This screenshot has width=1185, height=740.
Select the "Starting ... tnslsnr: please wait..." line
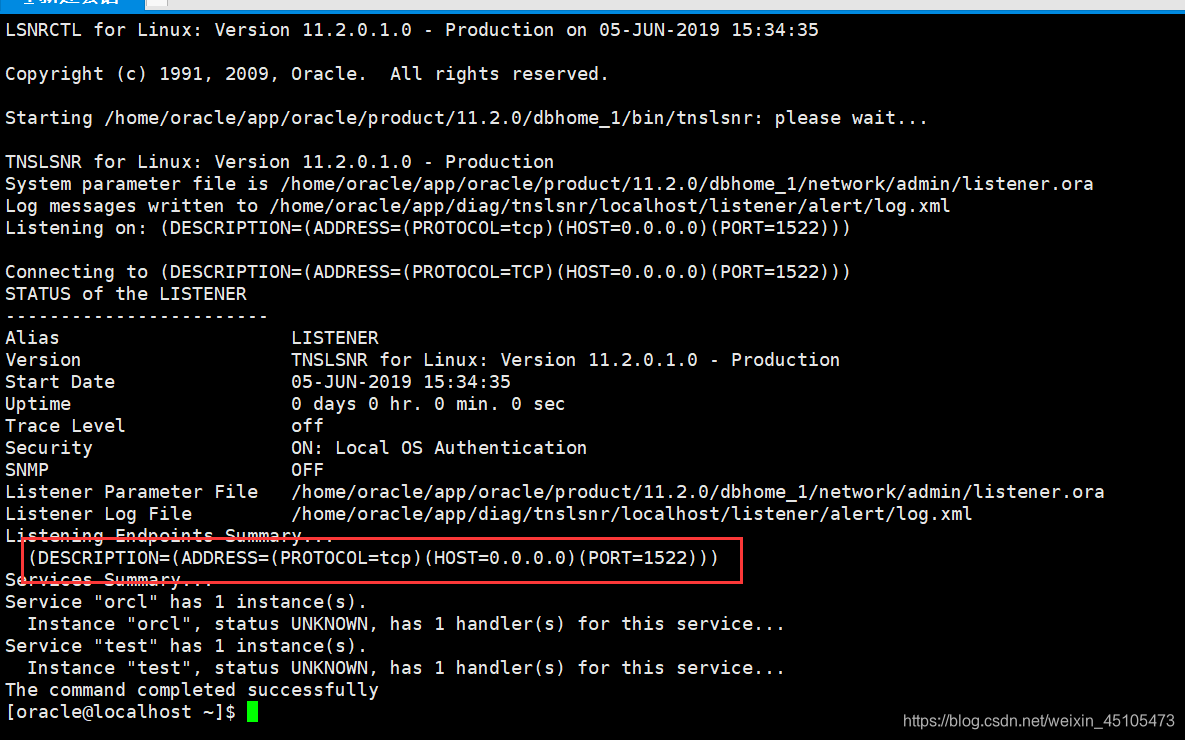pos(466,118)
